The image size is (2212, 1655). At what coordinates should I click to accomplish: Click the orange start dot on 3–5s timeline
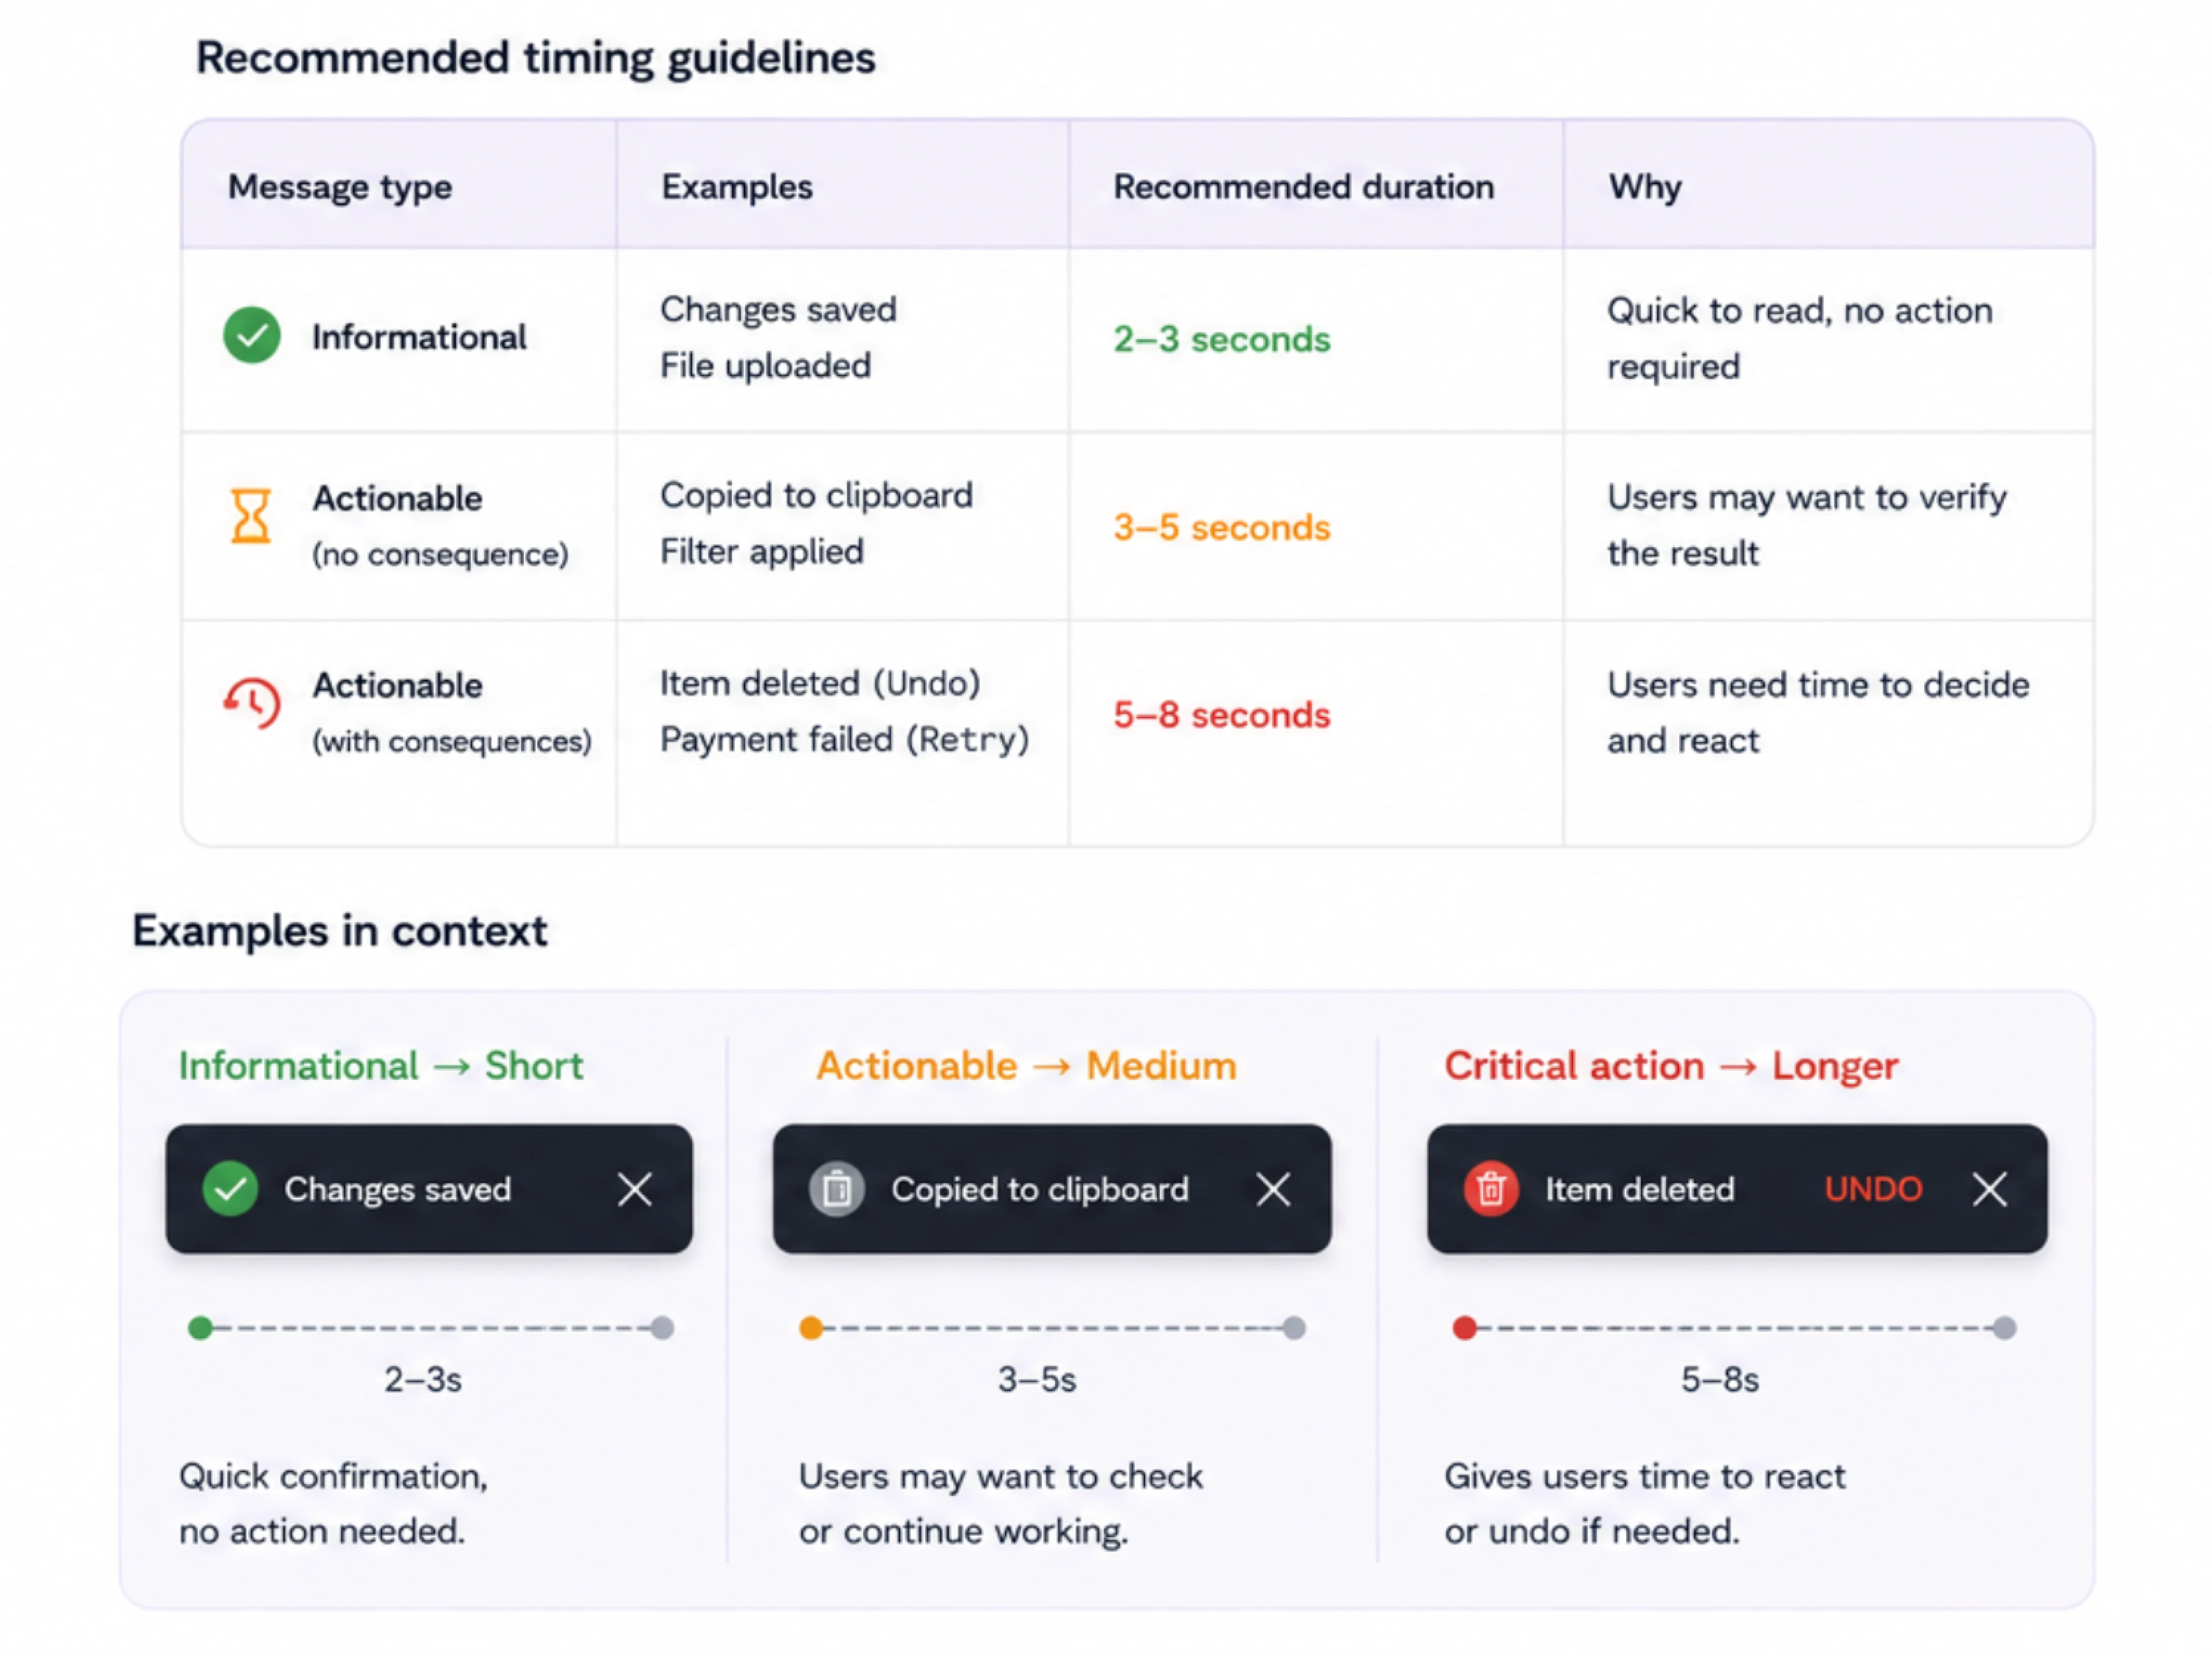[x=811, y=1328]
